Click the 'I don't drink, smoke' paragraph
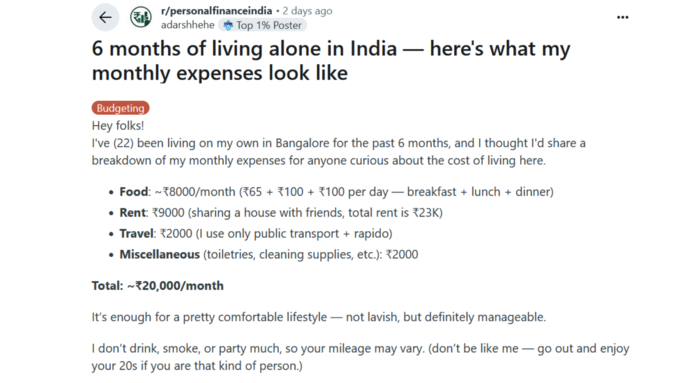This screenshot has width=680, height=383. click(360, 357)
